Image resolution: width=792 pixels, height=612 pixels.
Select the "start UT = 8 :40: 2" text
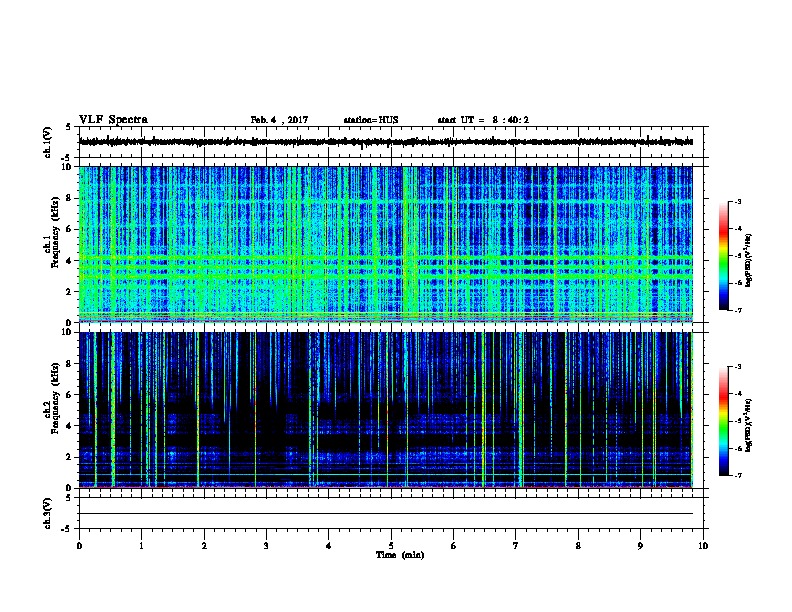[x=483, y=120]
